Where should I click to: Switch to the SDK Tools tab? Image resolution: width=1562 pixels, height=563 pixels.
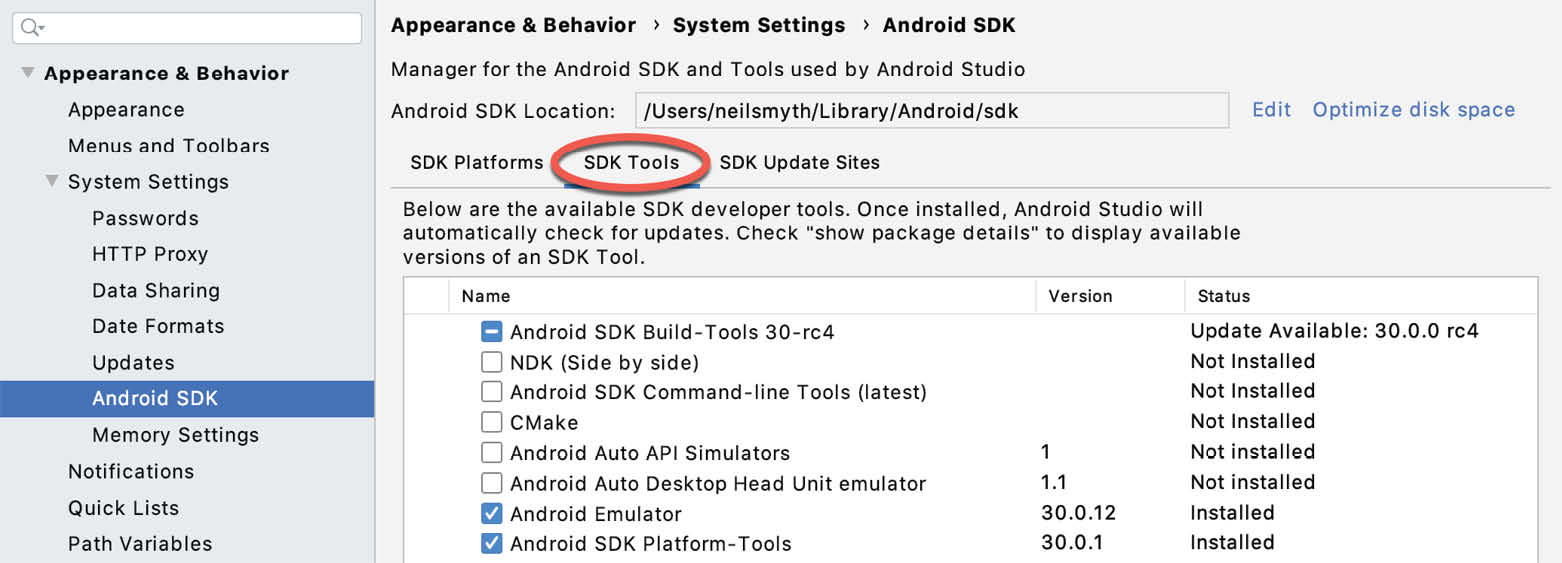pos(631,162)
